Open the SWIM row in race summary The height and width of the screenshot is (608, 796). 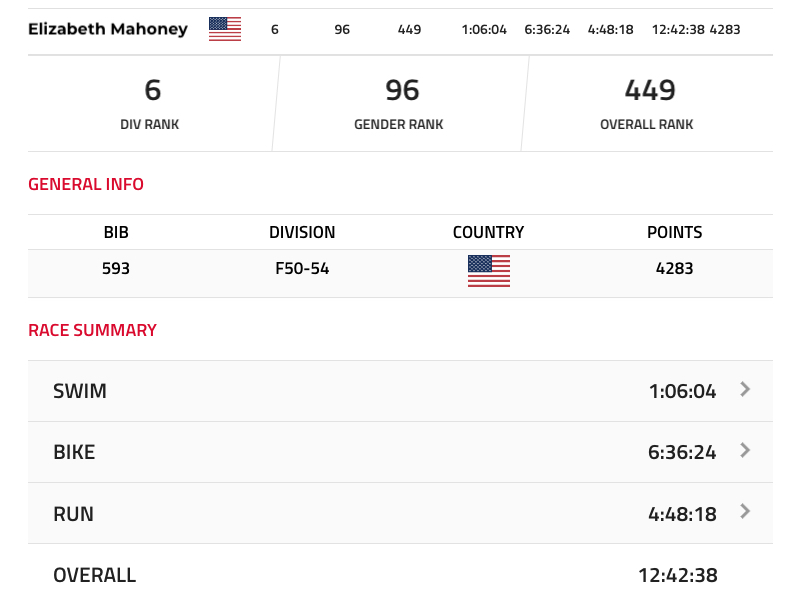[400, 391]
